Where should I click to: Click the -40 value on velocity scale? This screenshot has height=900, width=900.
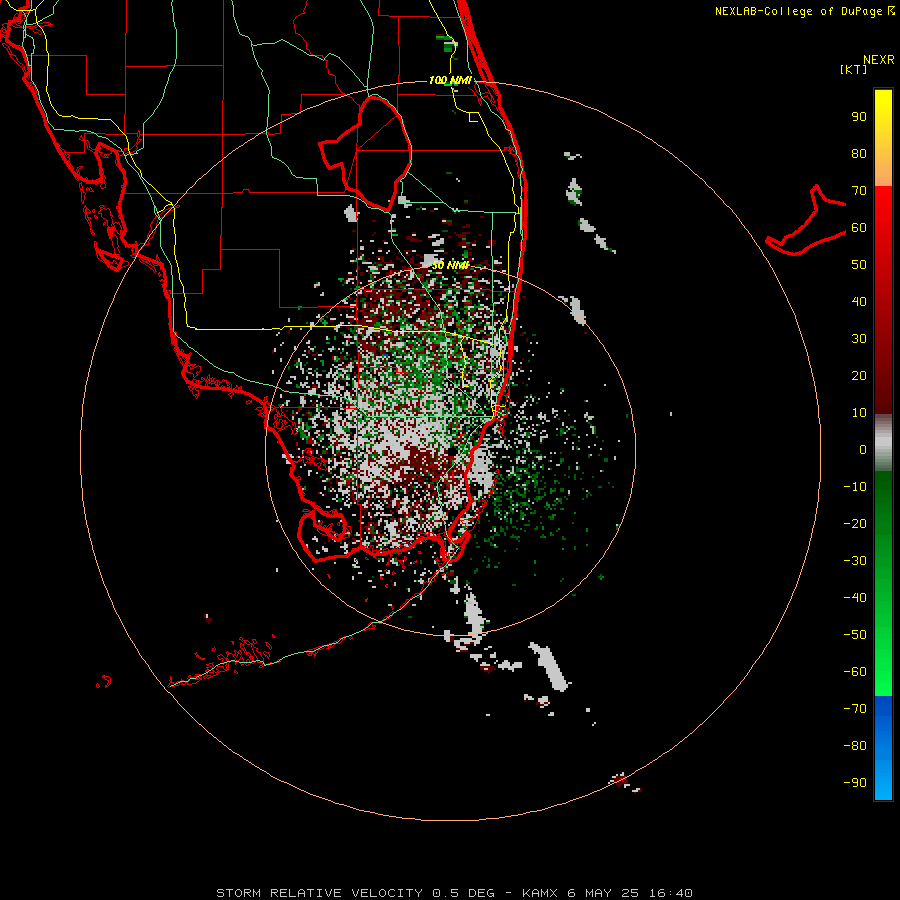(855, 598)
